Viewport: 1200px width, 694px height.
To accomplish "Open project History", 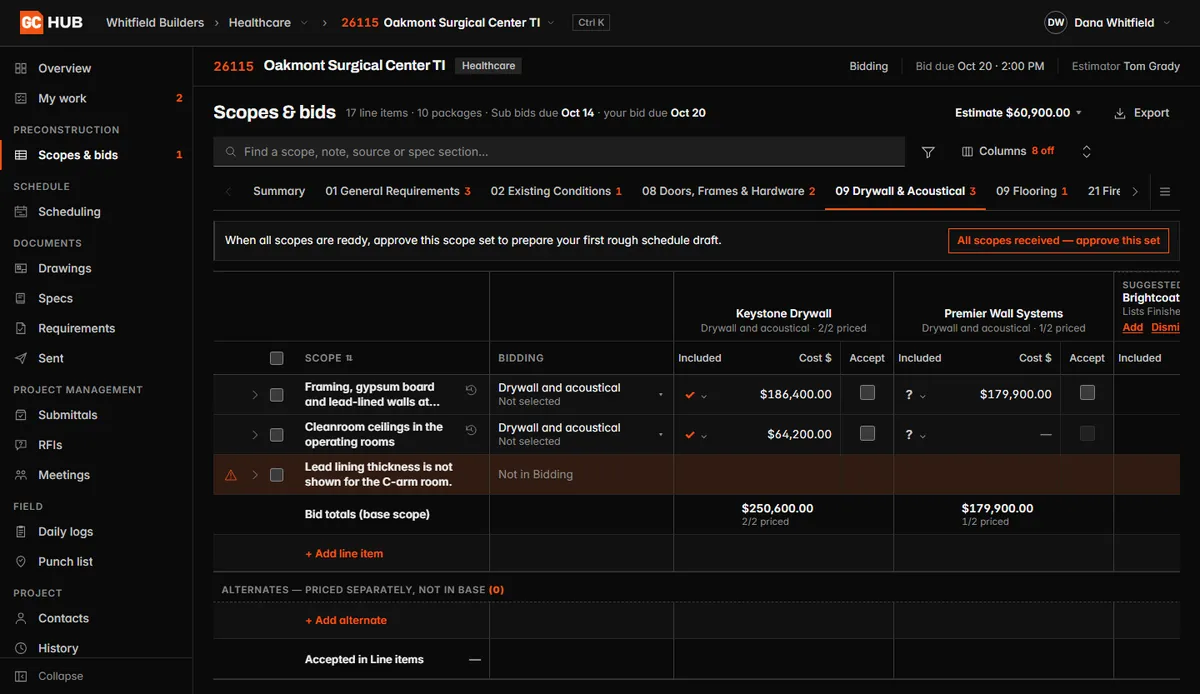I will (58, 648).
